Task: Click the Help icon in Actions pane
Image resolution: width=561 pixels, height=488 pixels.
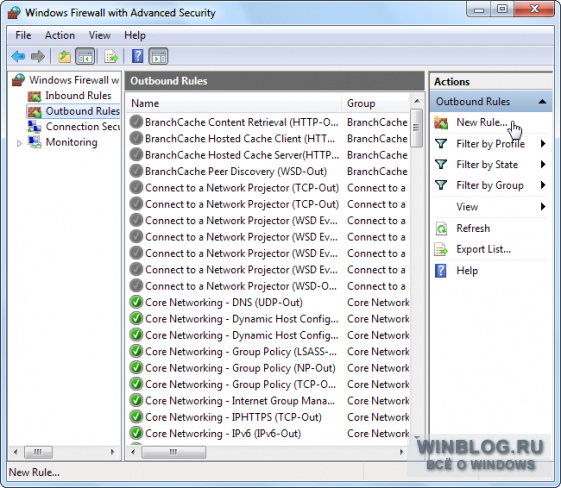Action: [x=441, y=271]
